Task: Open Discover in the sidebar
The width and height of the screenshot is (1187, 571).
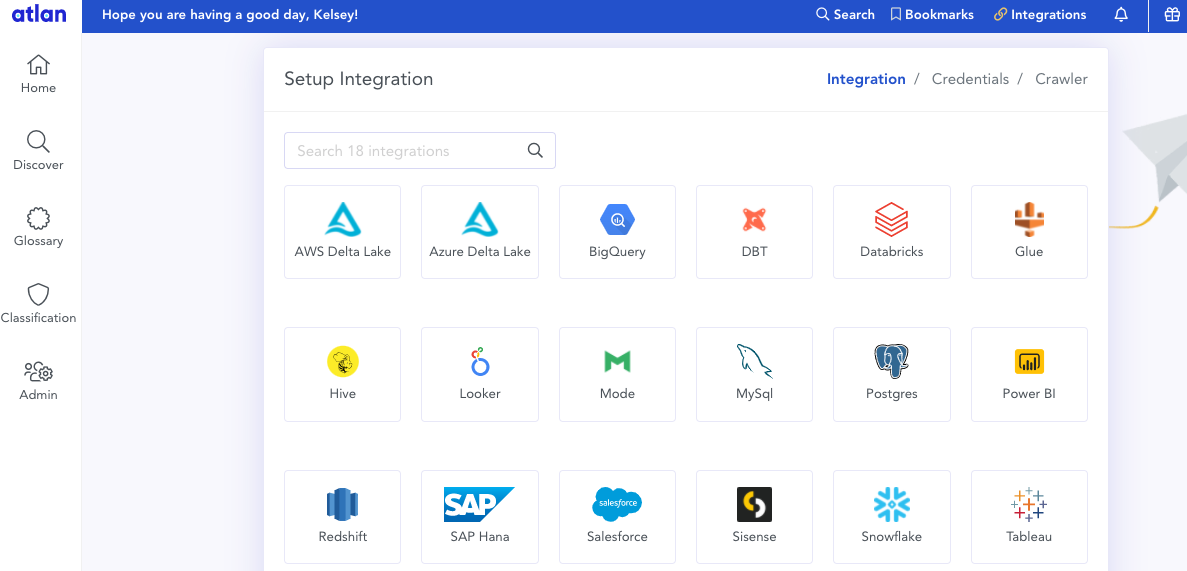Action: pos(38,151)
